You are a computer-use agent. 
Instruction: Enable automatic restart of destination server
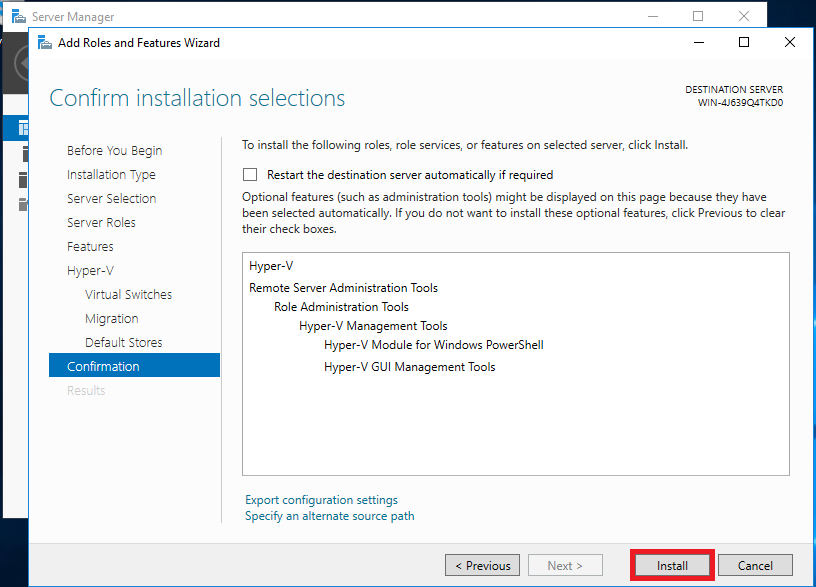[250, 175]
